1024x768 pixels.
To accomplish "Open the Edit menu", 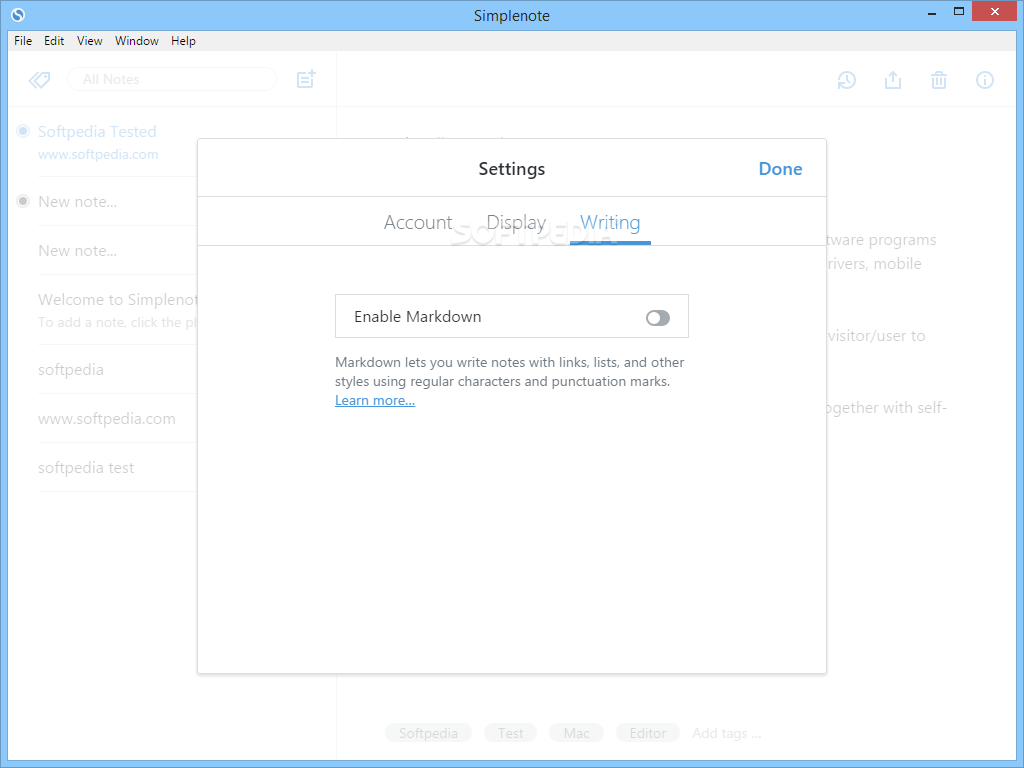I will (54, 40).
